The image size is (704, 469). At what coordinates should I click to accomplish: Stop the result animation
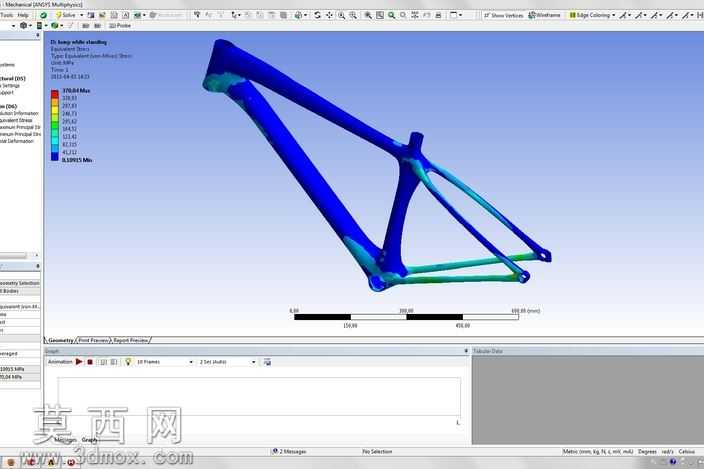point(90,362)
